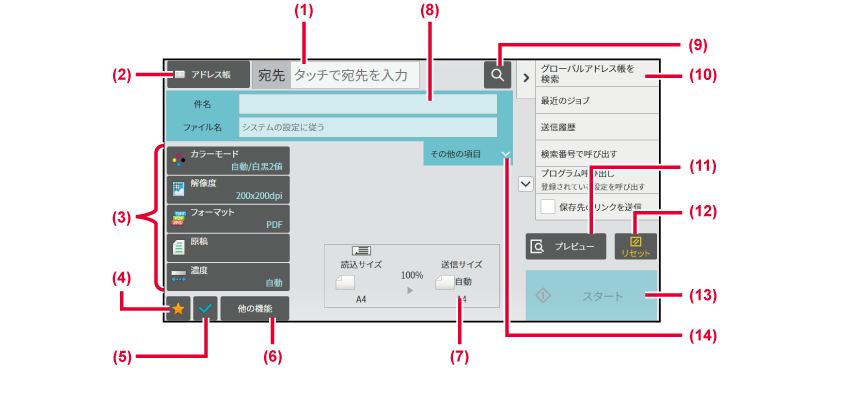Tap the プレビュー preview button
This screenshot has width=842, height=399.
pyautogui.click(x=566, y=246)
